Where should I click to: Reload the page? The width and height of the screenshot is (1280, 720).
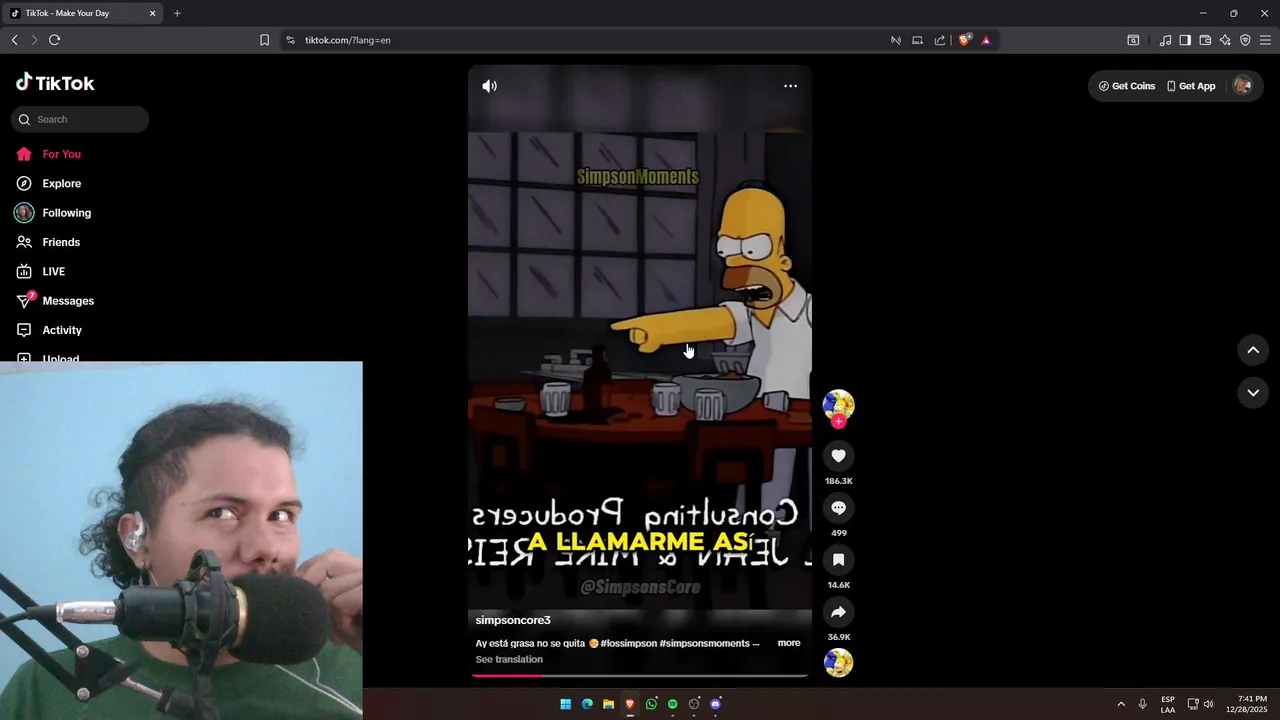55,40
